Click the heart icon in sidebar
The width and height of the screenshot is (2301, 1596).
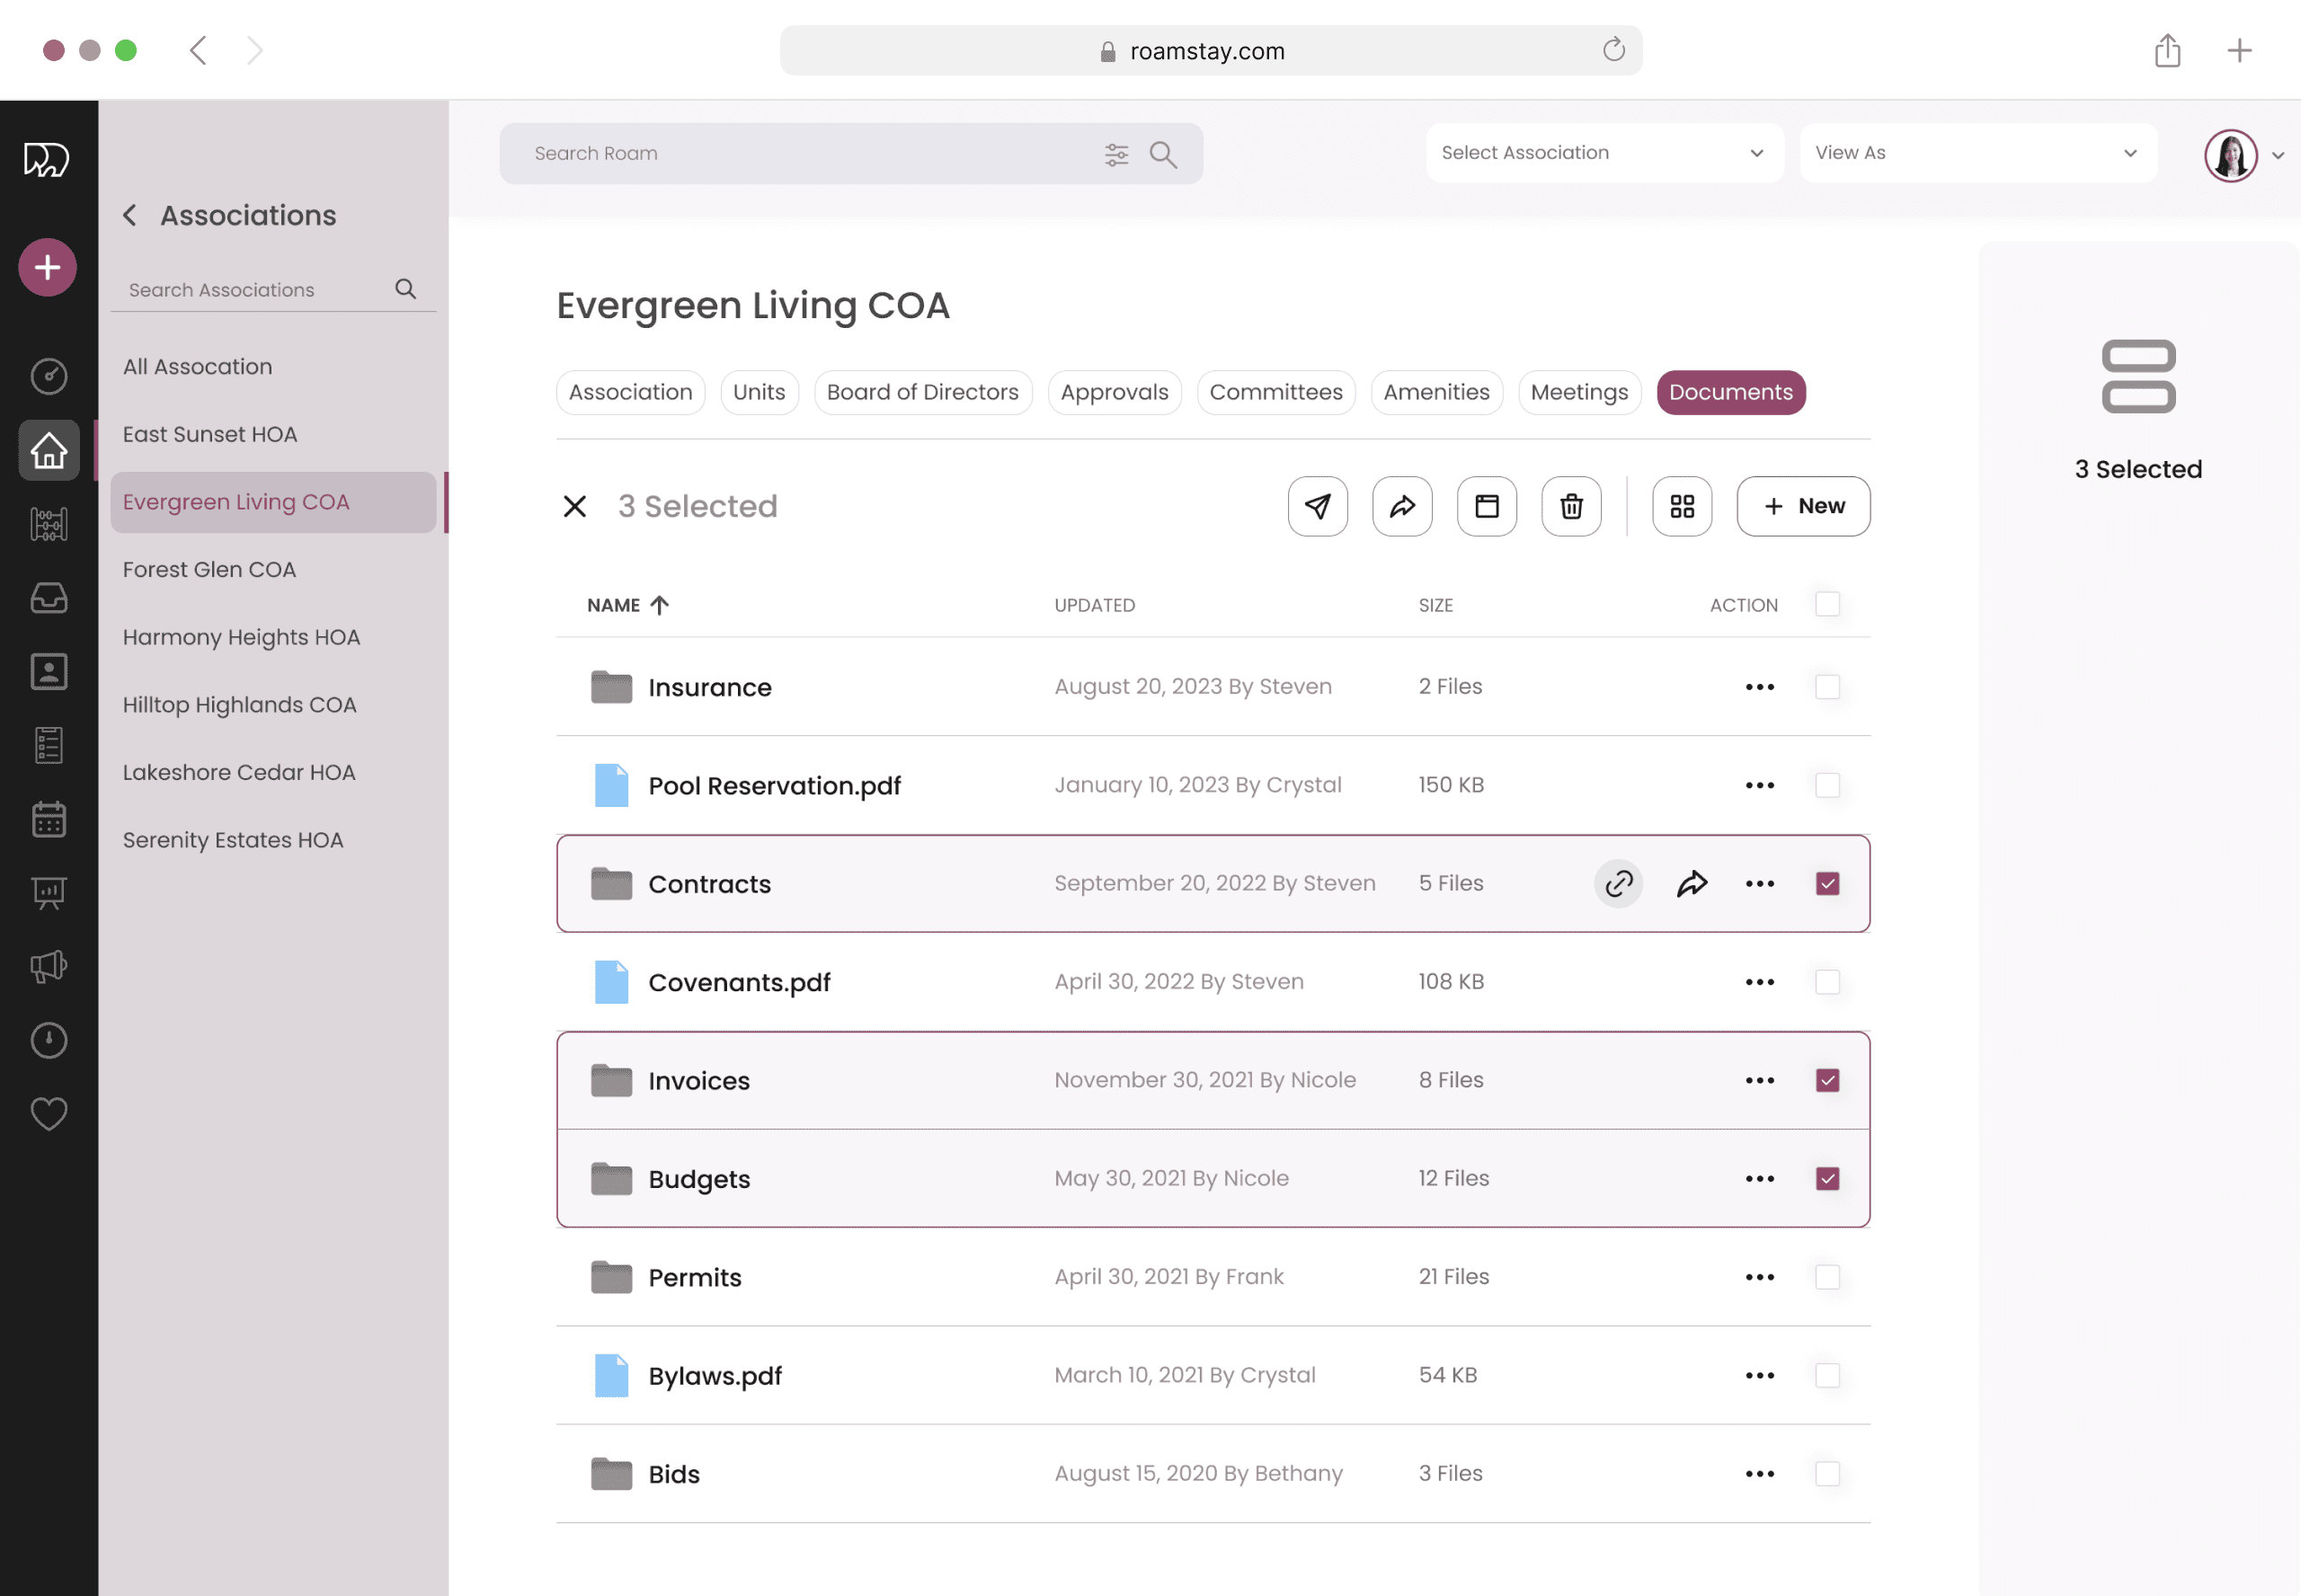(x=48, y=1113)
